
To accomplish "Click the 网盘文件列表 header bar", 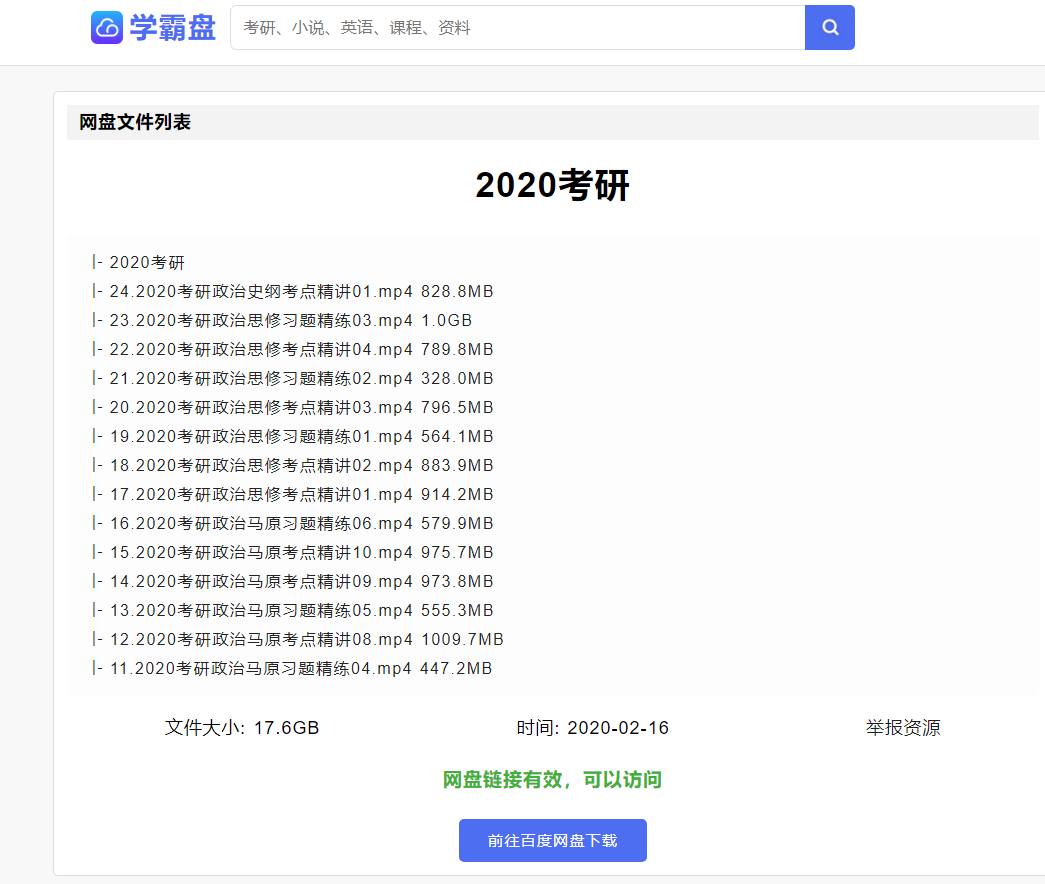I will pos(134,122).
